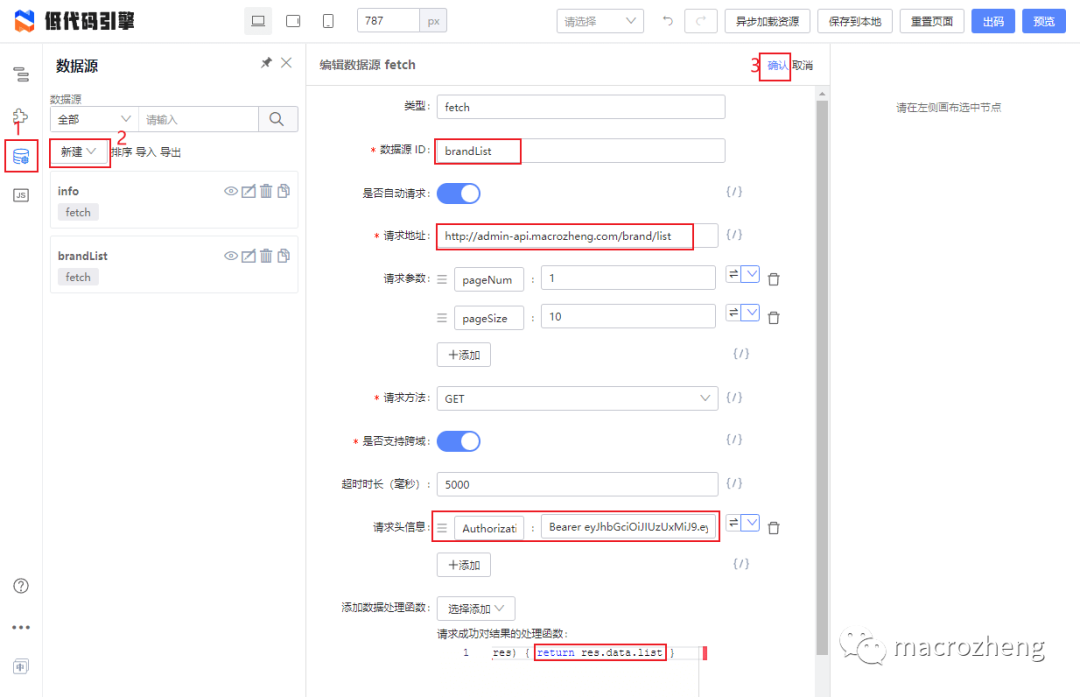The image size is (1080, 697).
Task: Click the 预览 button
Action: pyautogui.click(x=1044, y=20)
